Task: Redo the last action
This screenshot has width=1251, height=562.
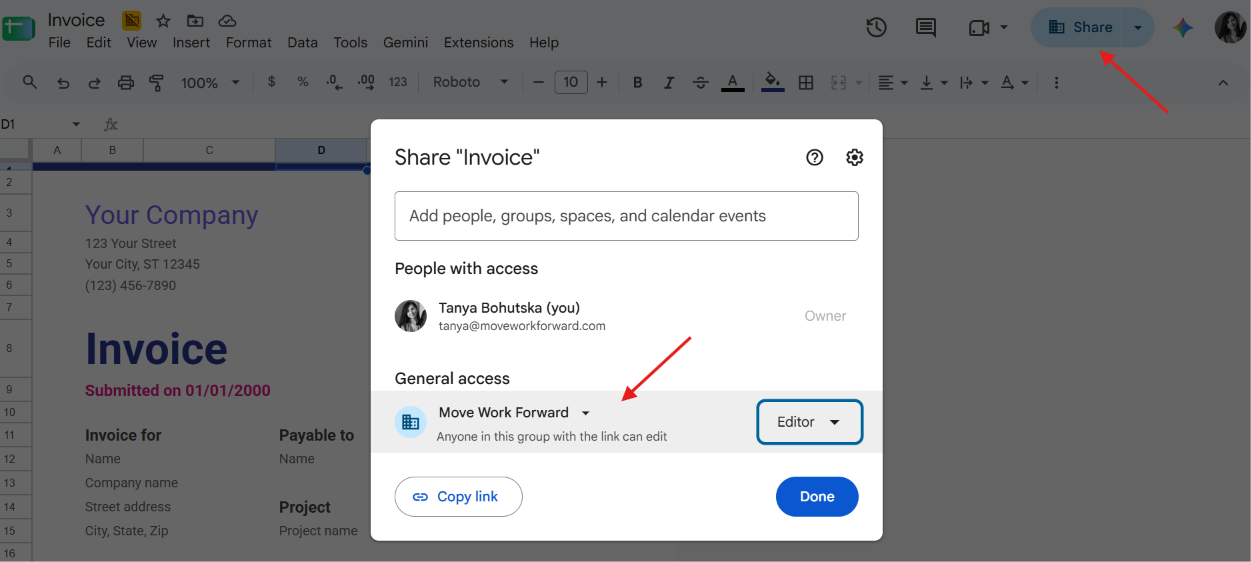Action: point(94,83)
